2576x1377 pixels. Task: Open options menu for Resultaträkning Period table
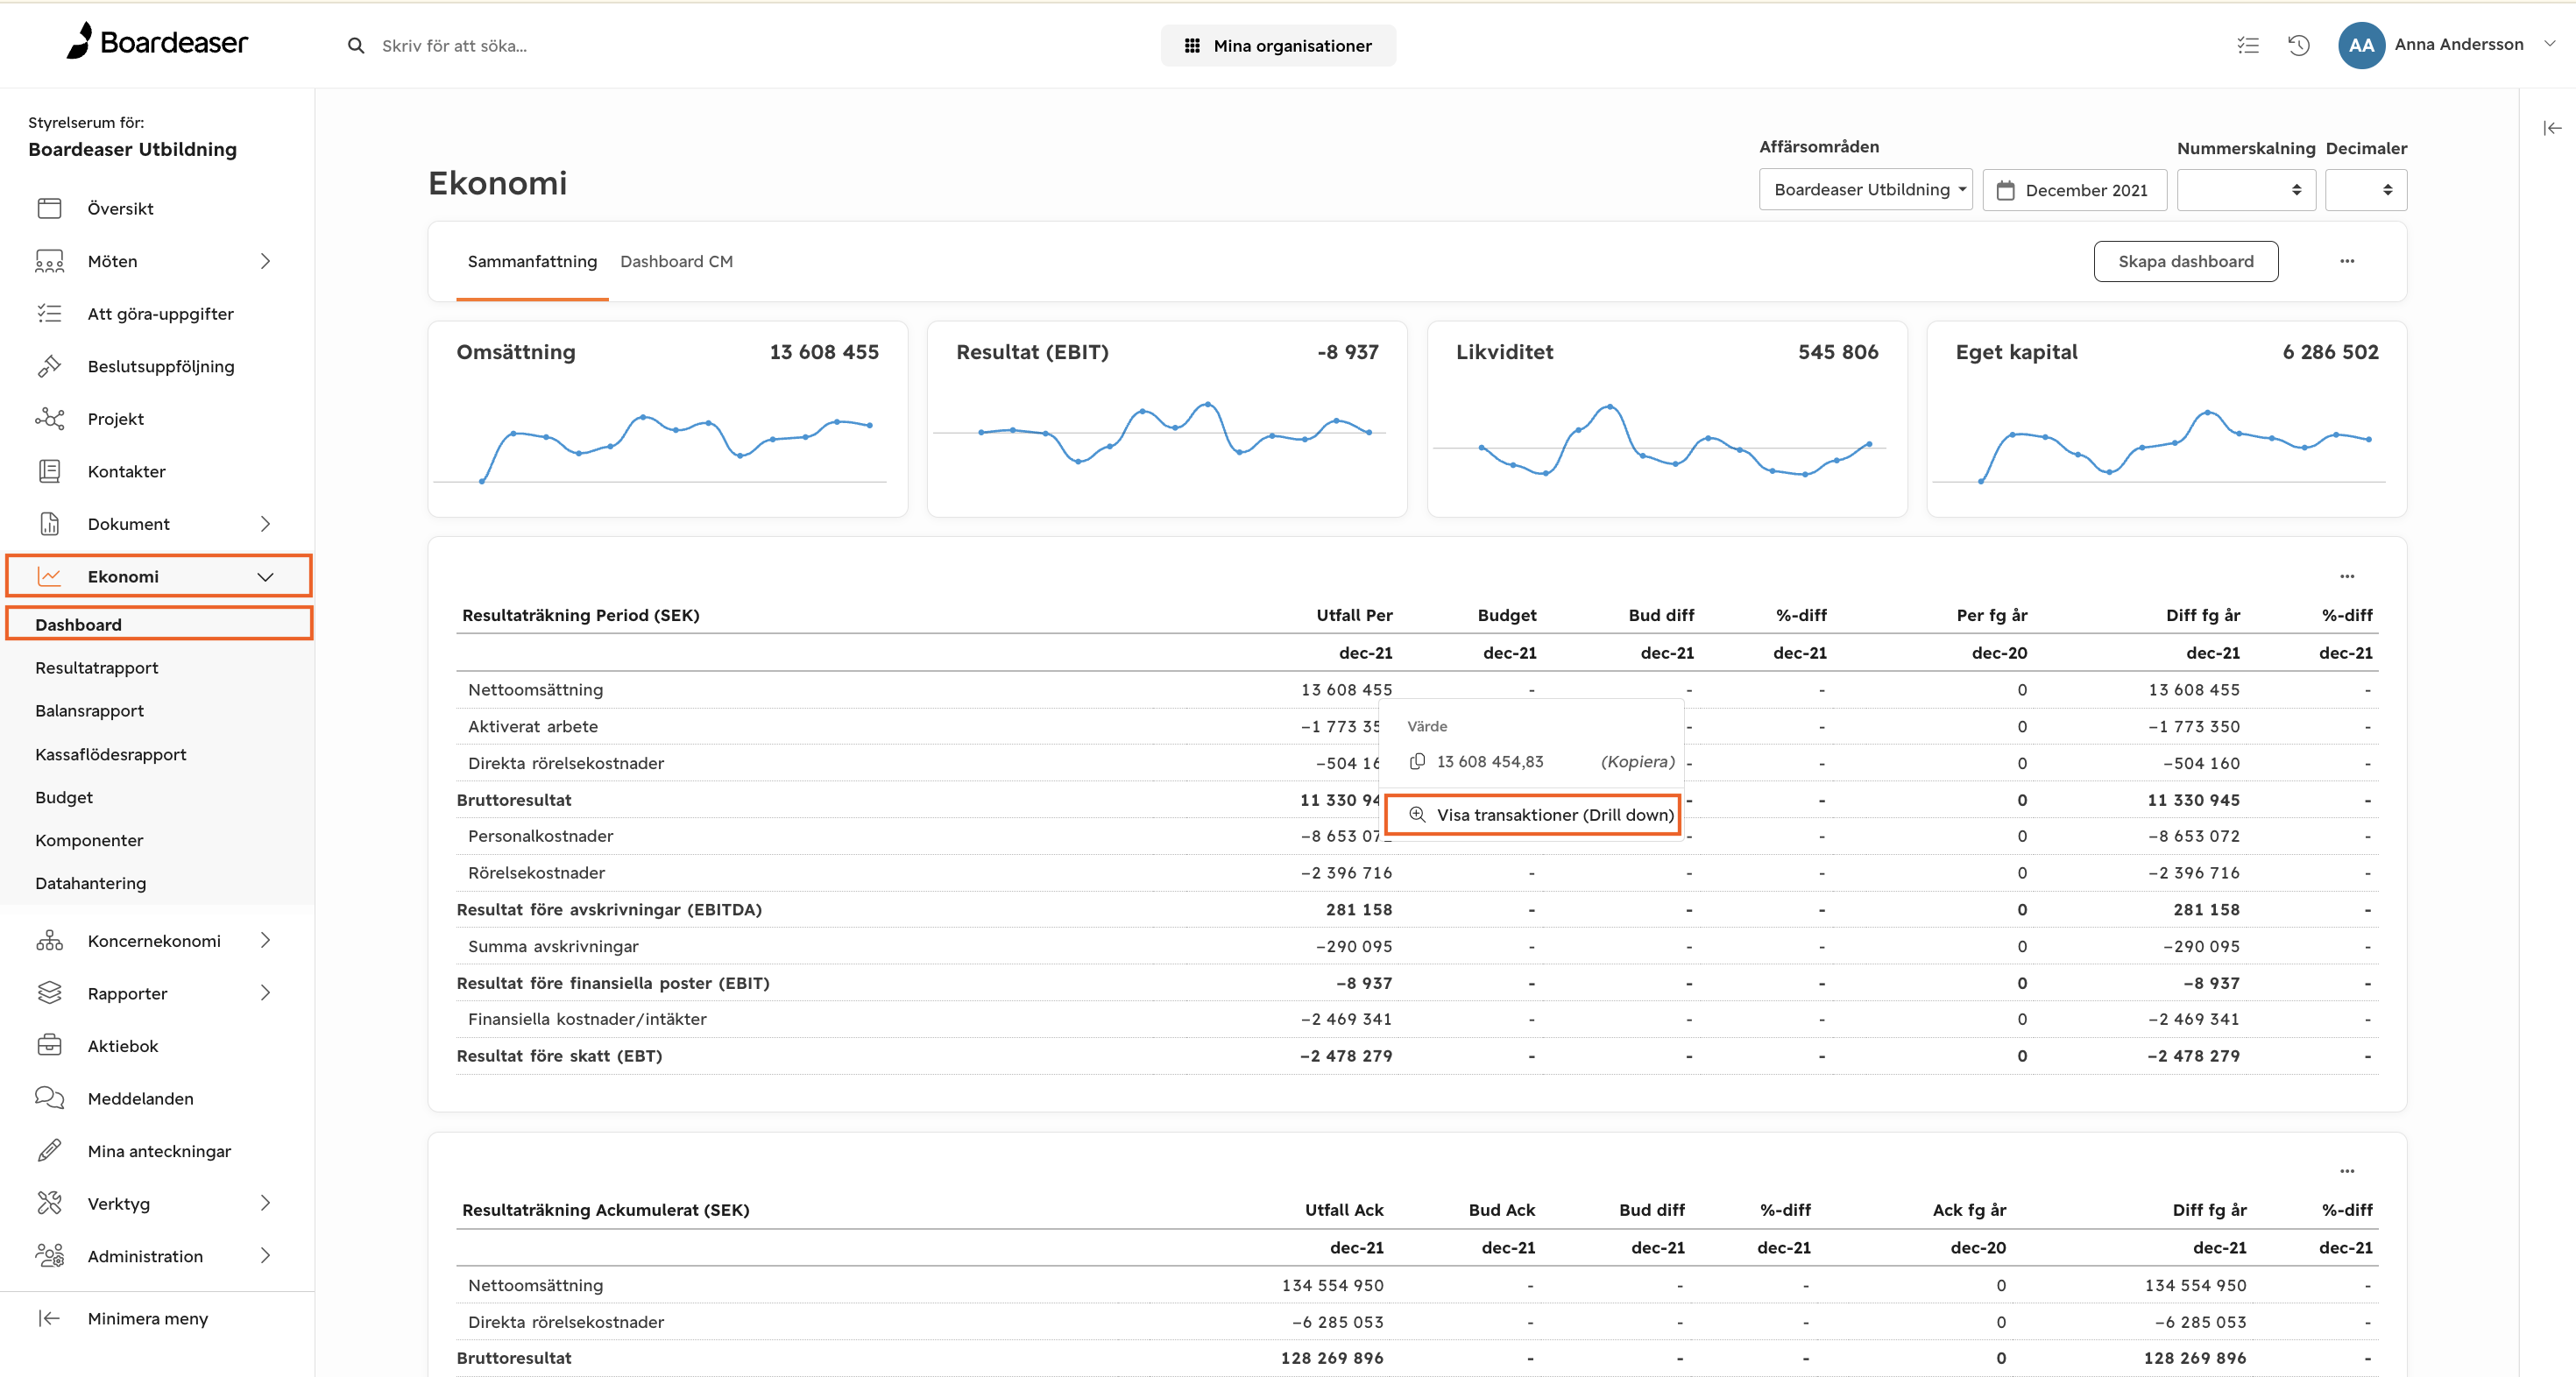click(x=2347, y=576)
